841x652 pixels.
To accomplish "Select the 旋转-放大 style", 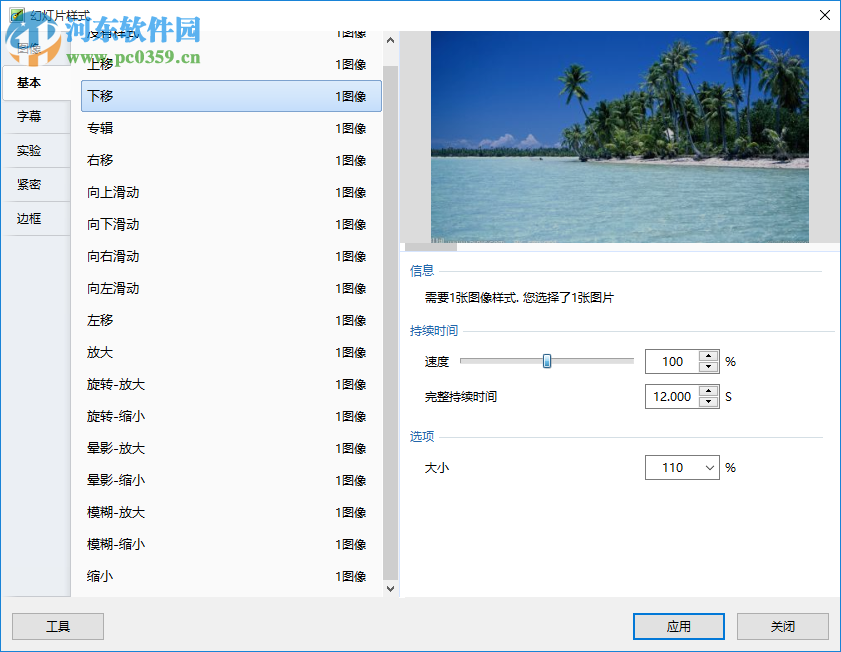I will 230,384.
